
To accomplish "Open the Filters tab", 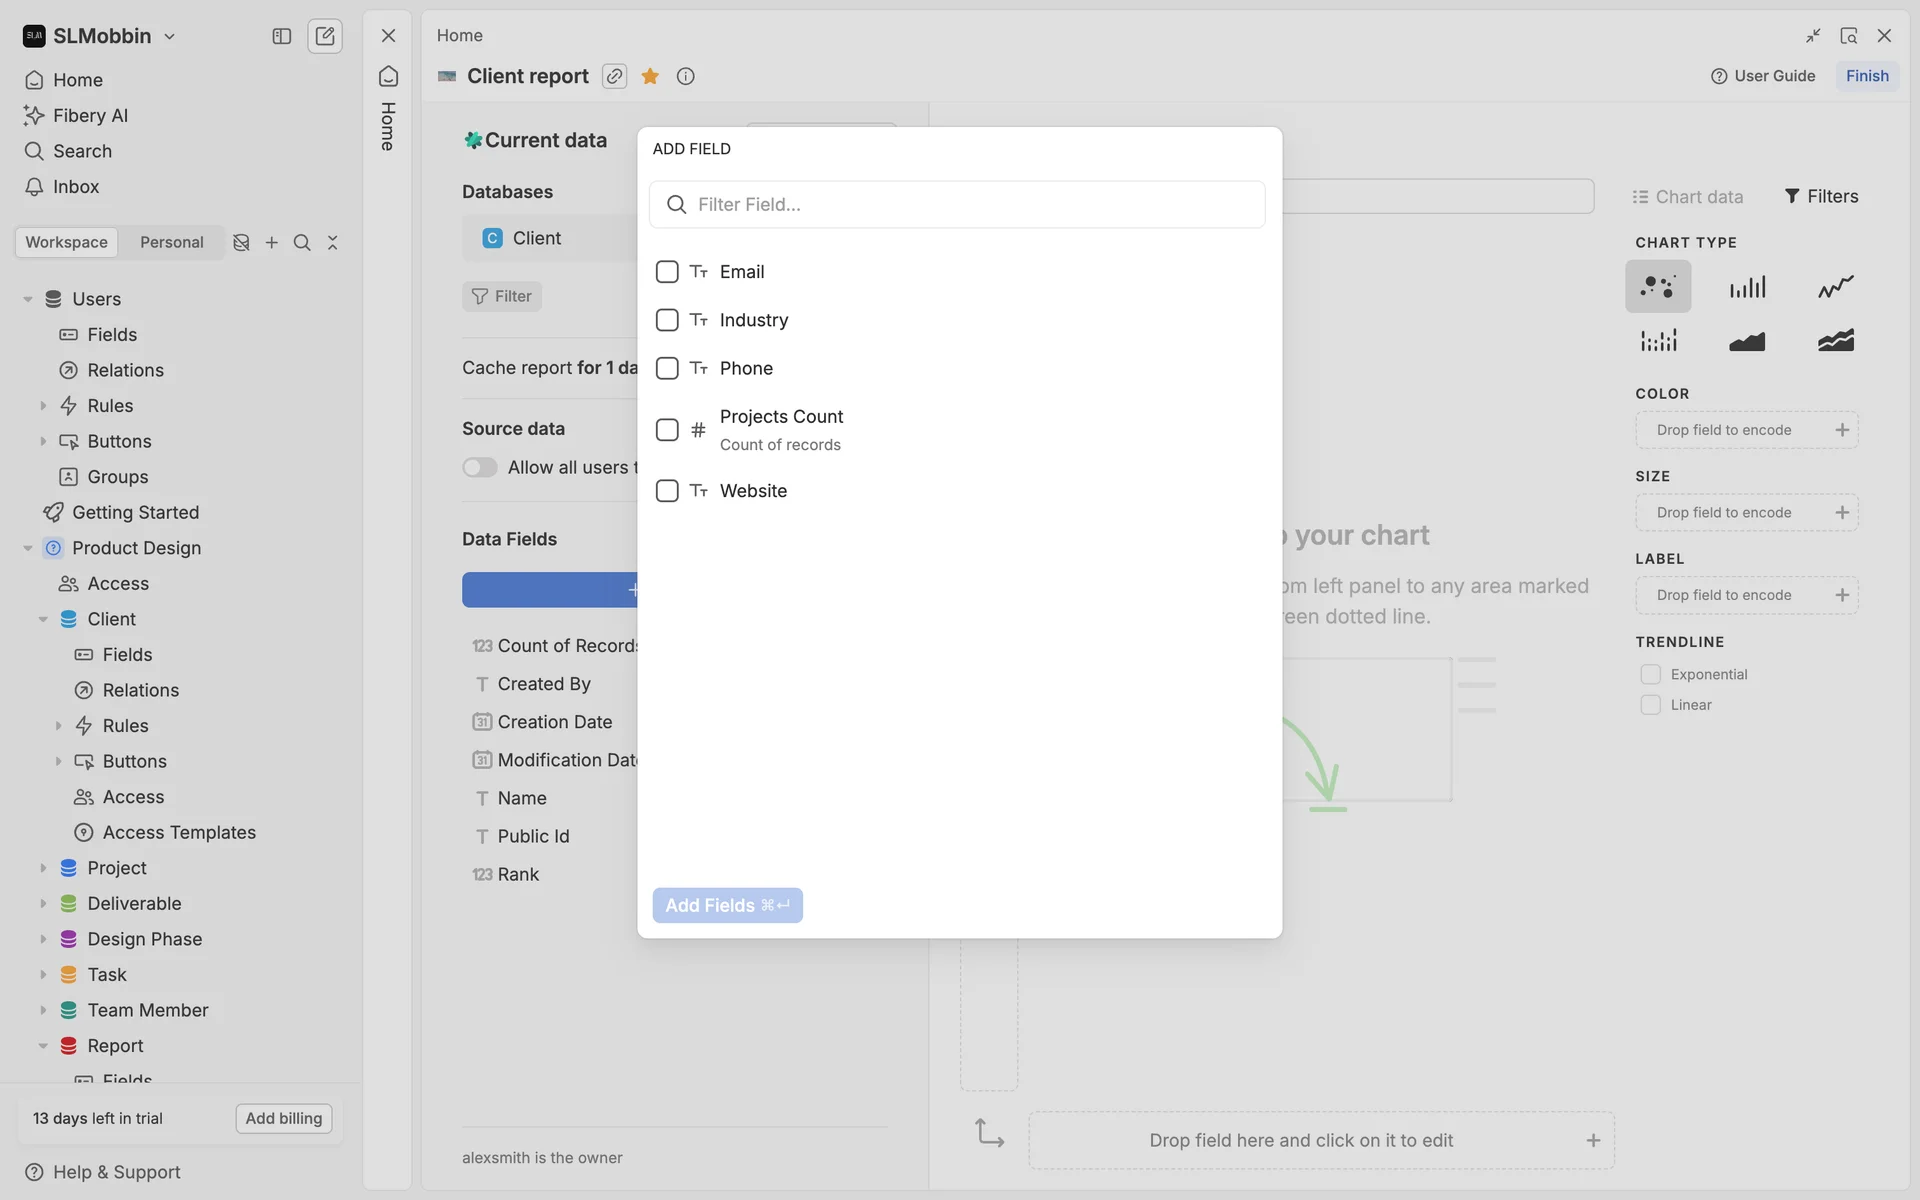I will (x=1821, y=196).
